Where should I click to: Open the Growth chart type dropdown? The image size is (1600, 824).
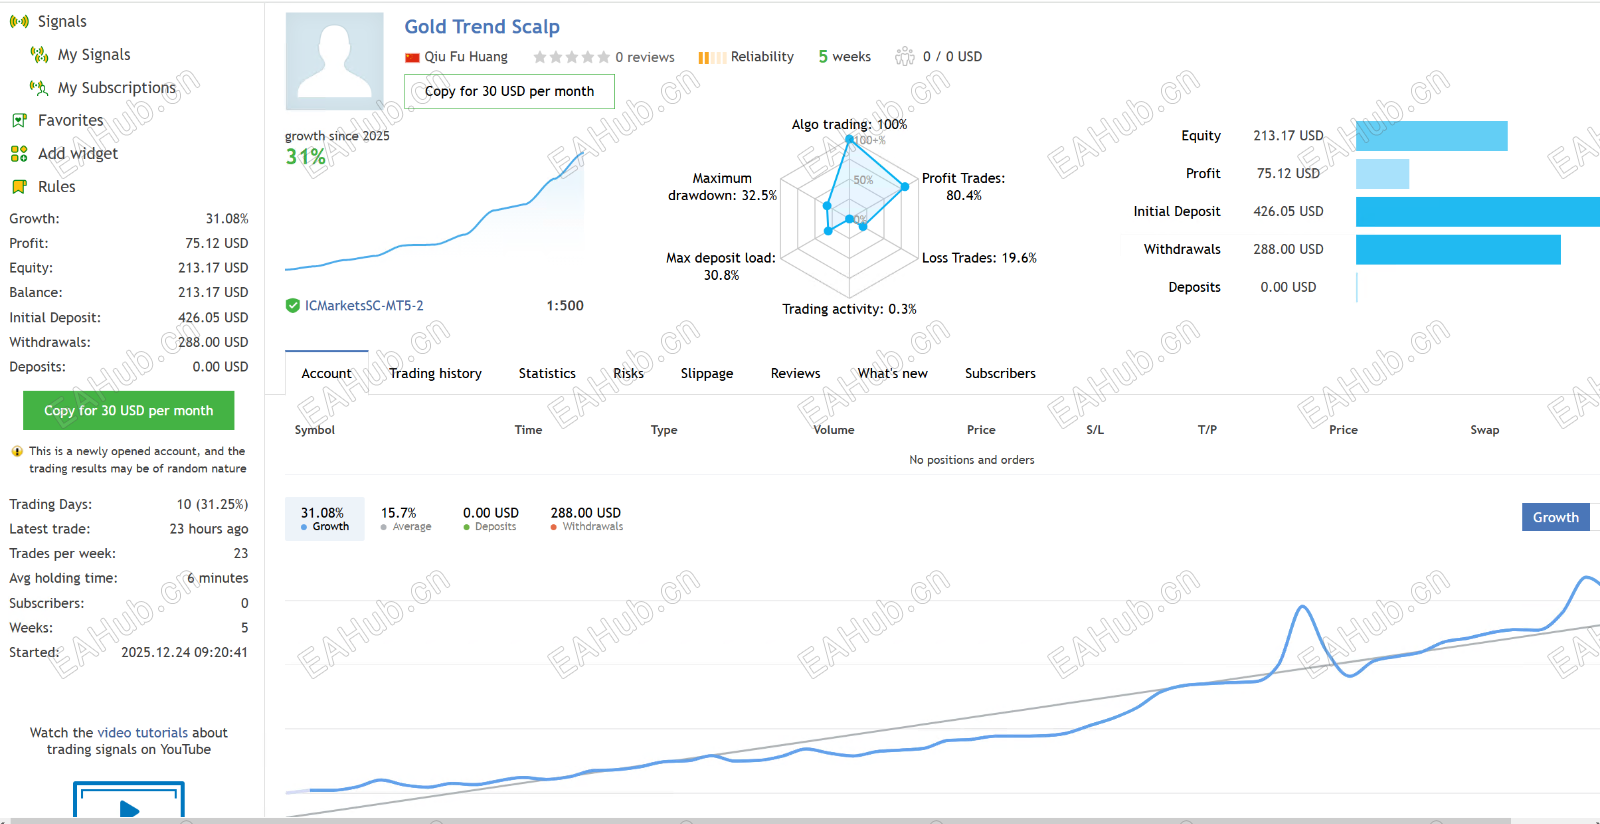[x=1555, y=517]
